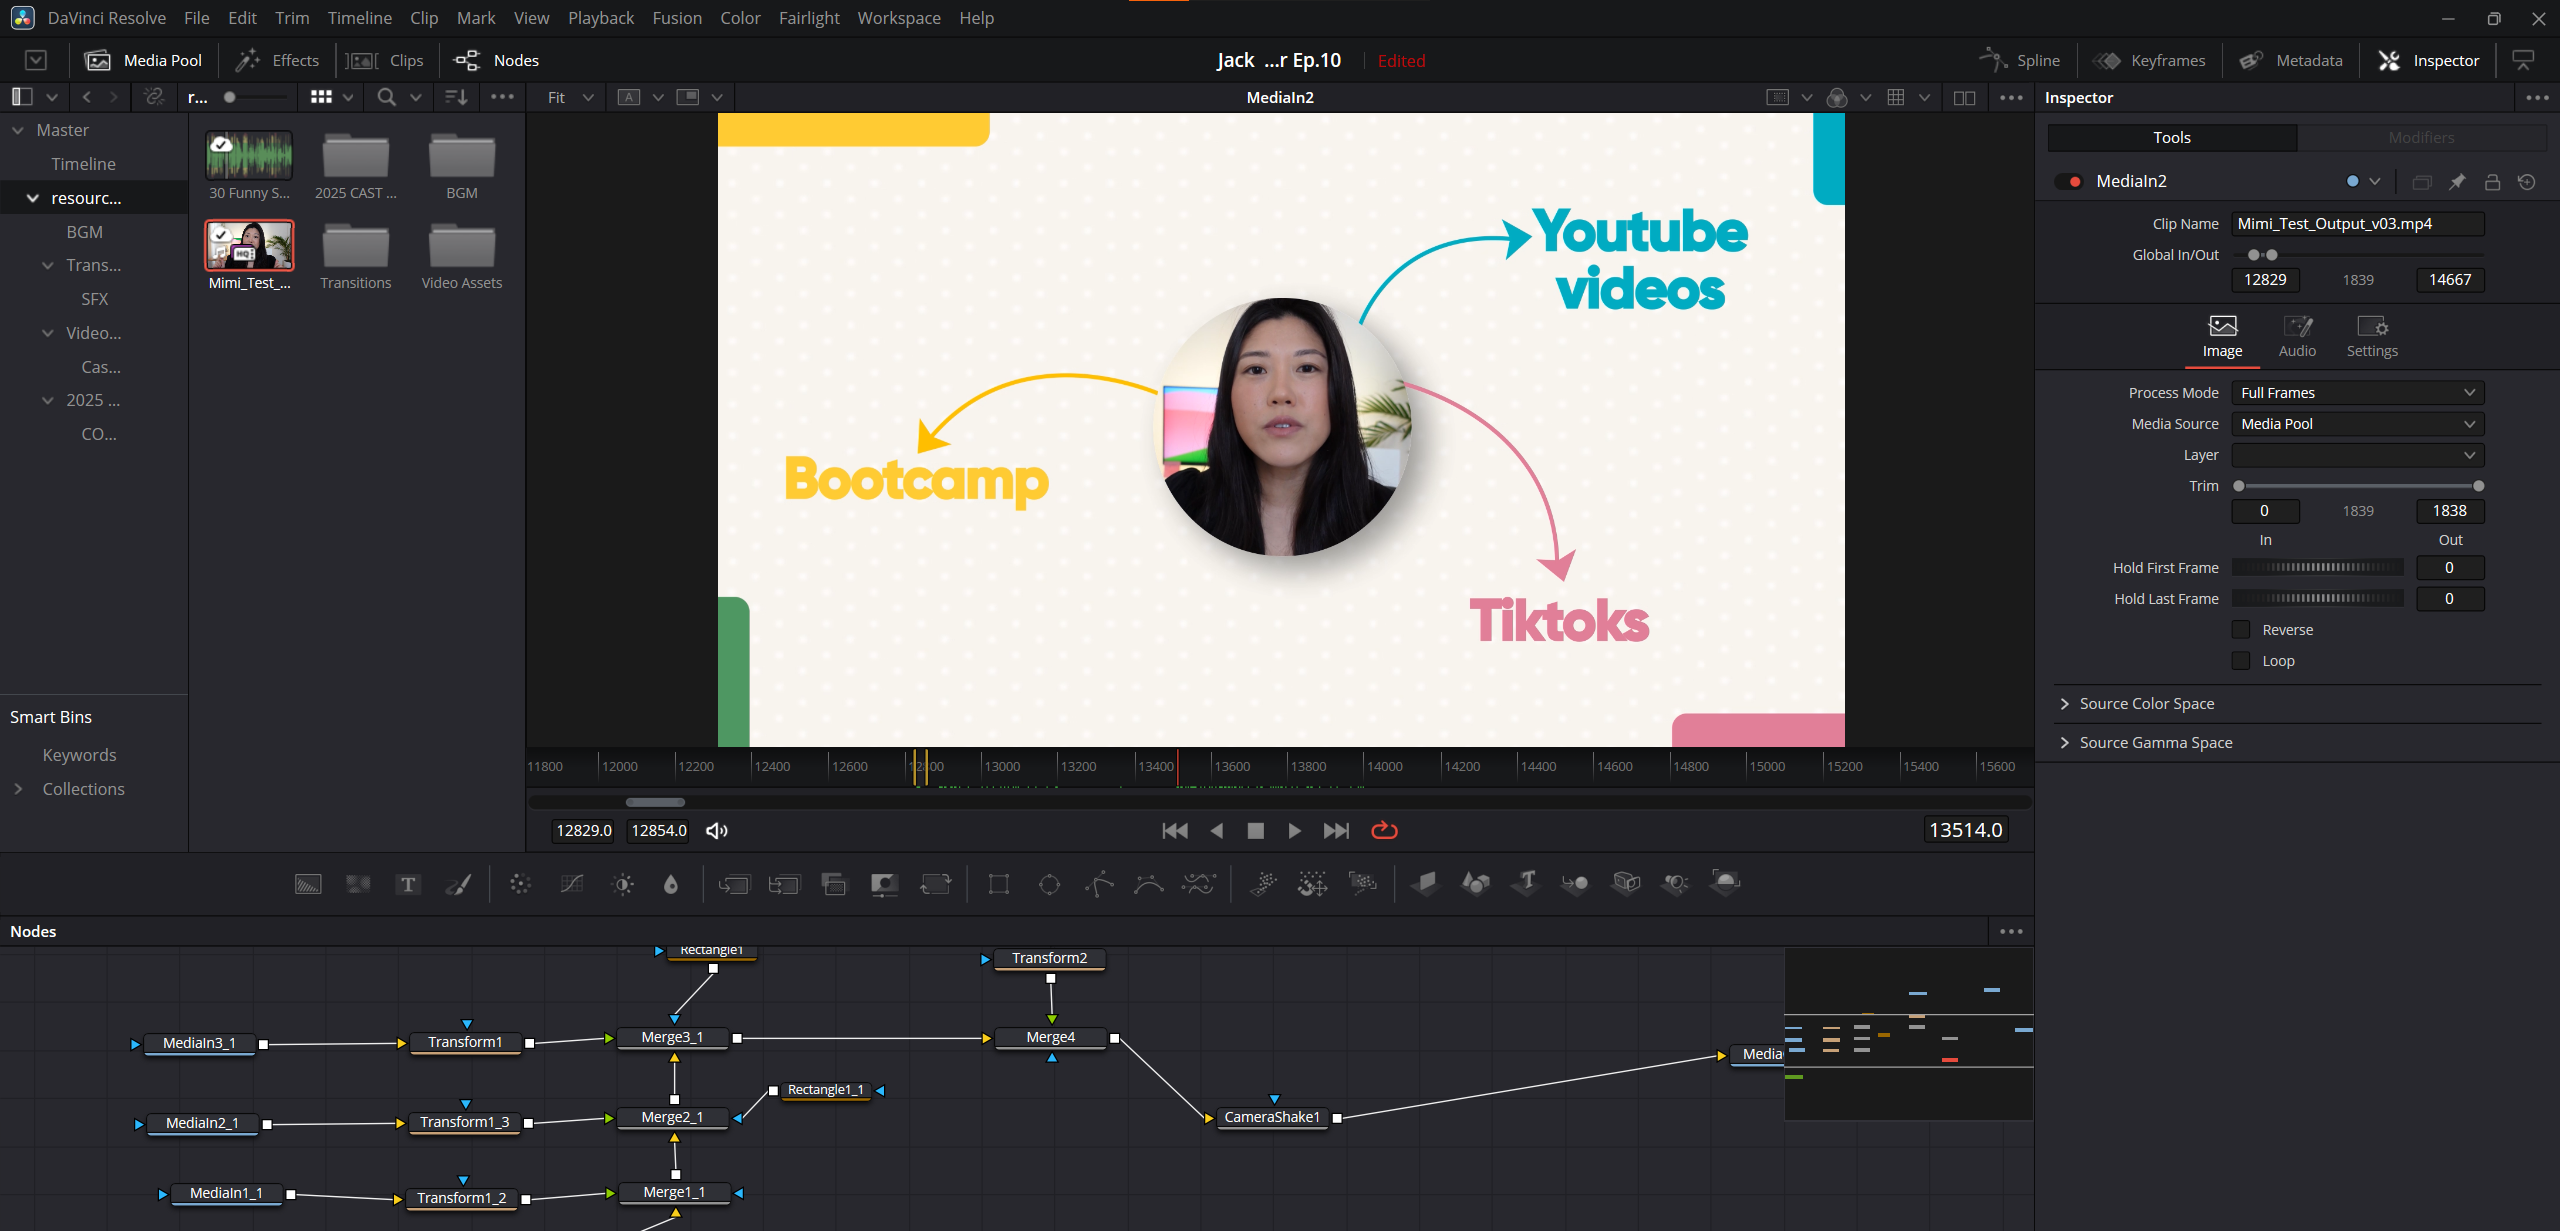Open the Process Mode dropdown
The width and height of the screenshot is (2560, 1231).
(x=2357, y=393)
